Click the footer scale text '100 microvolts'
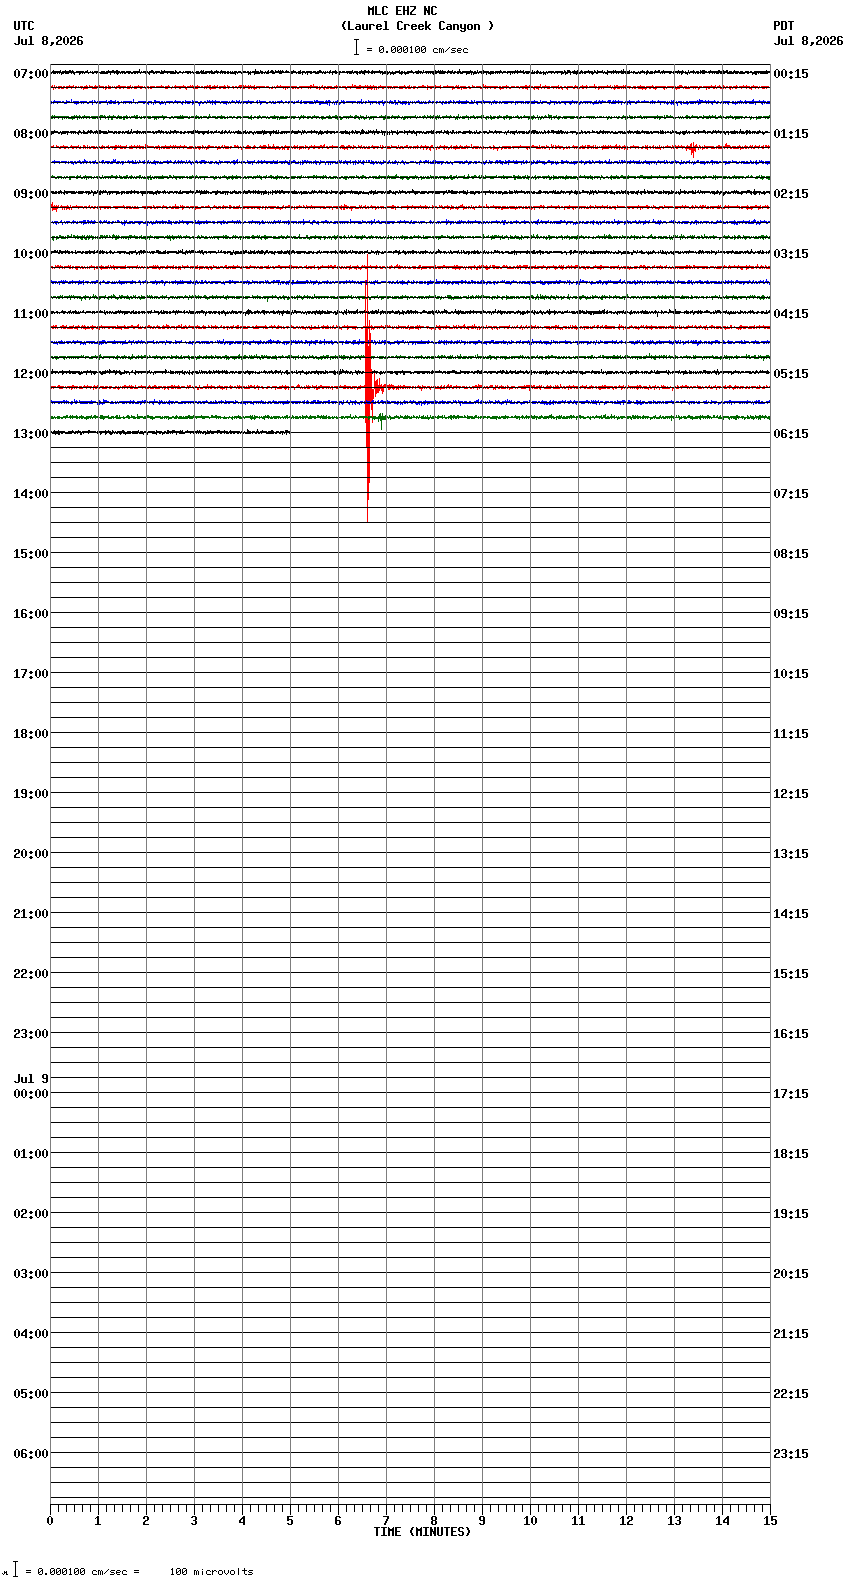The height and width of the screenshot is (1584, 850). [211, 1572]
